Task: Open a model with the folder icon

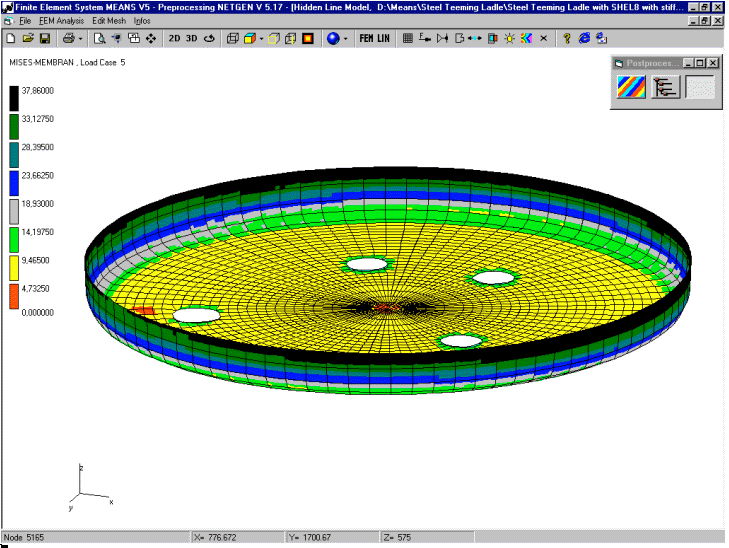Action: tap(28, 39)
